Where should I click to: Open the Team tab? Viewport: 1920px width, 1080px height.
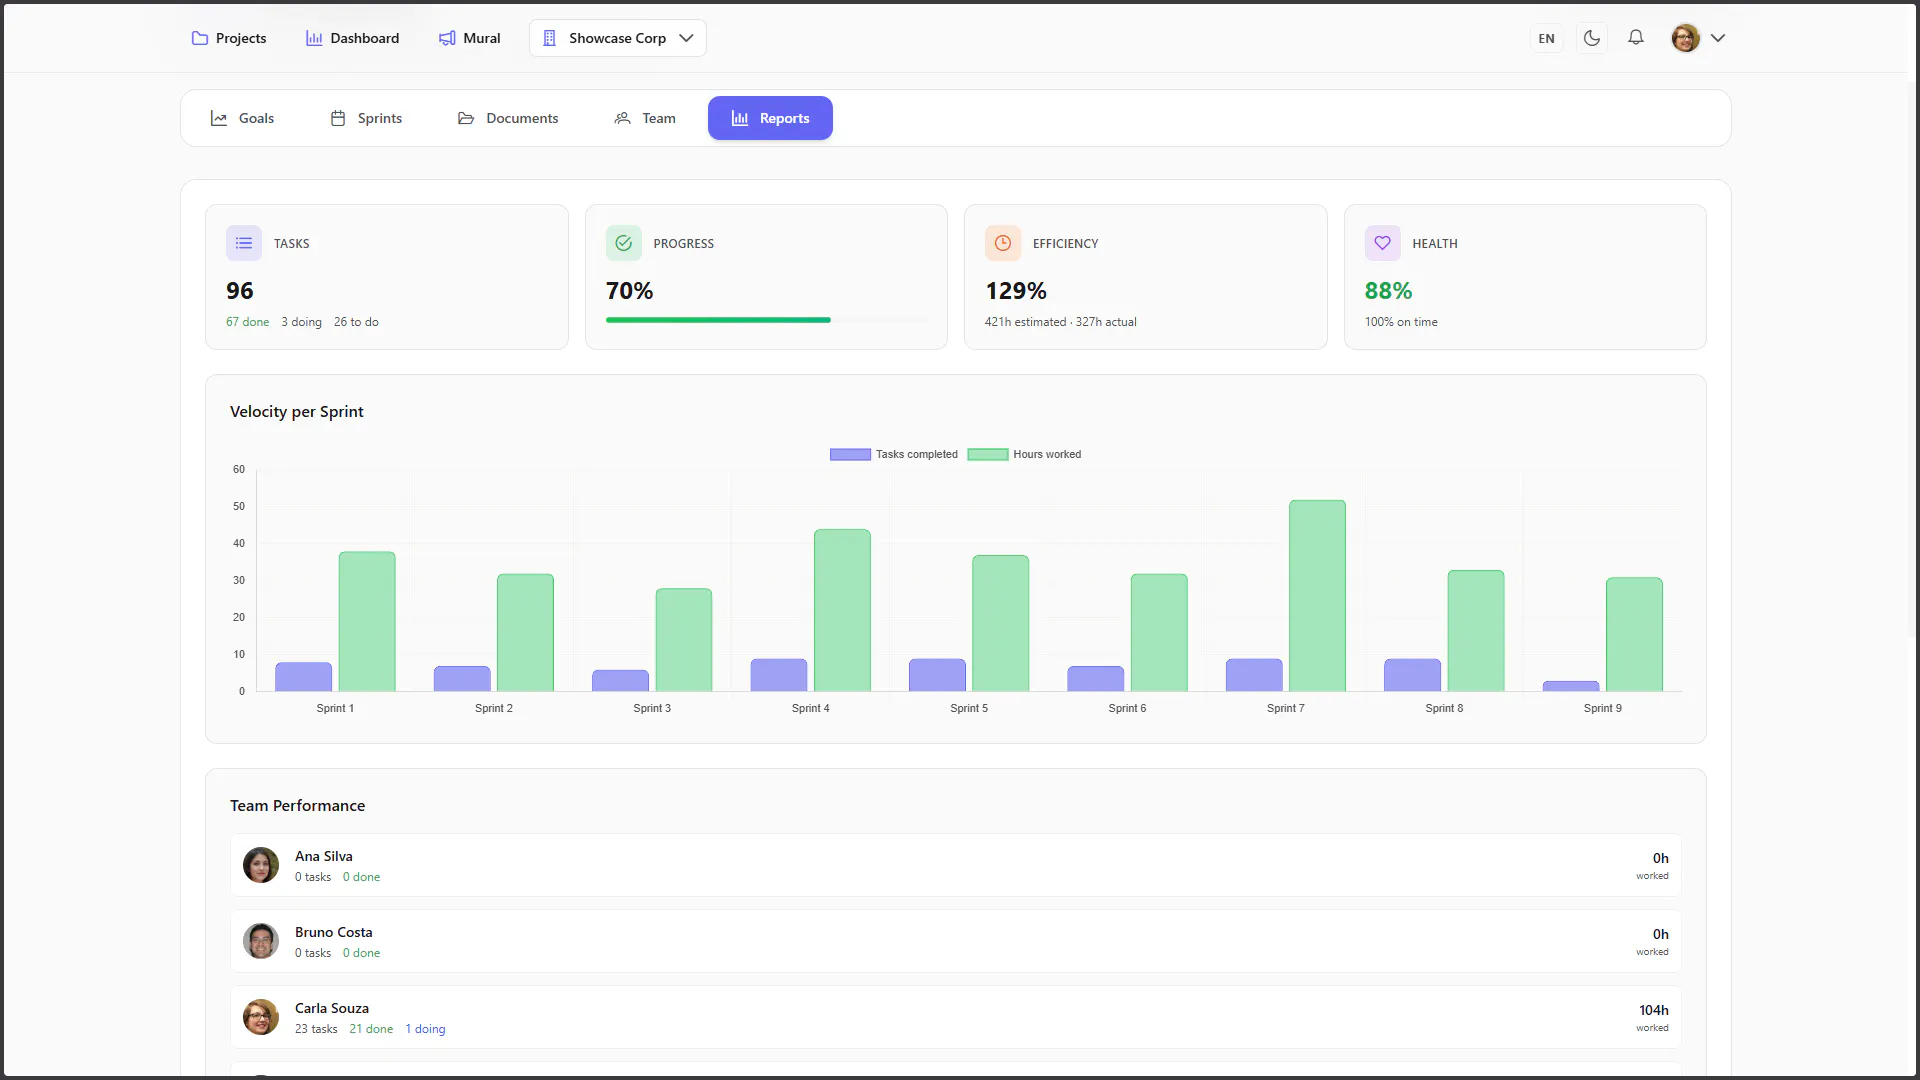[645, 118]
